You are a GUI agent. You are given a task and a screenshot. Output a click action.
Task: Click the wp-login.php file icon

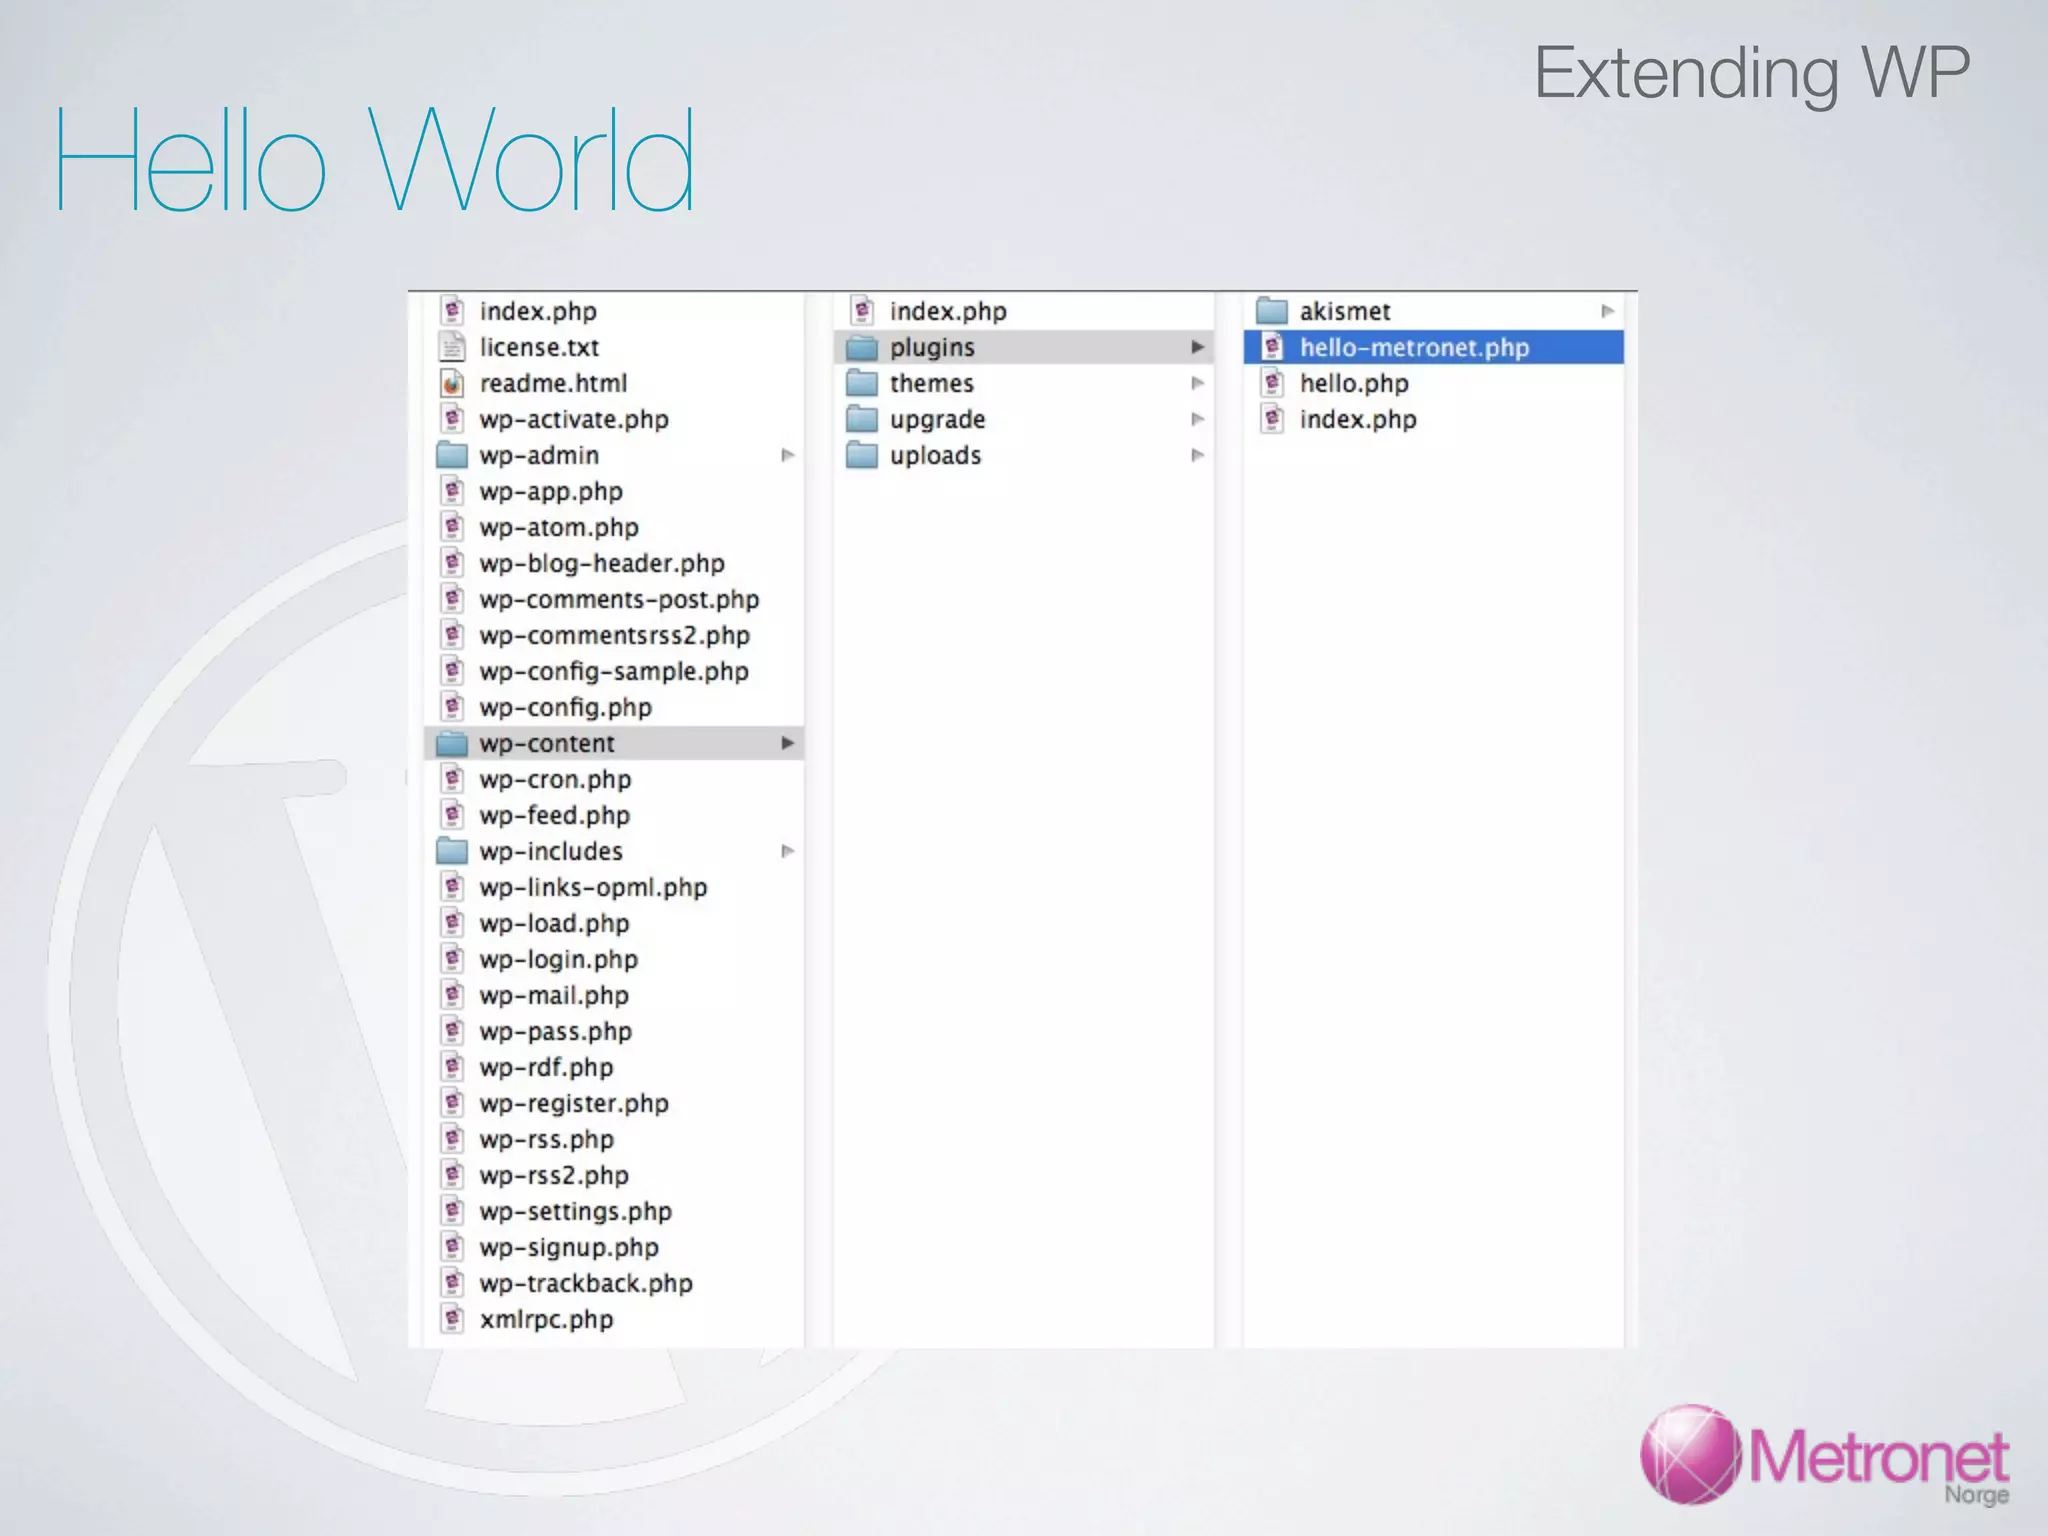click(452, 959)
